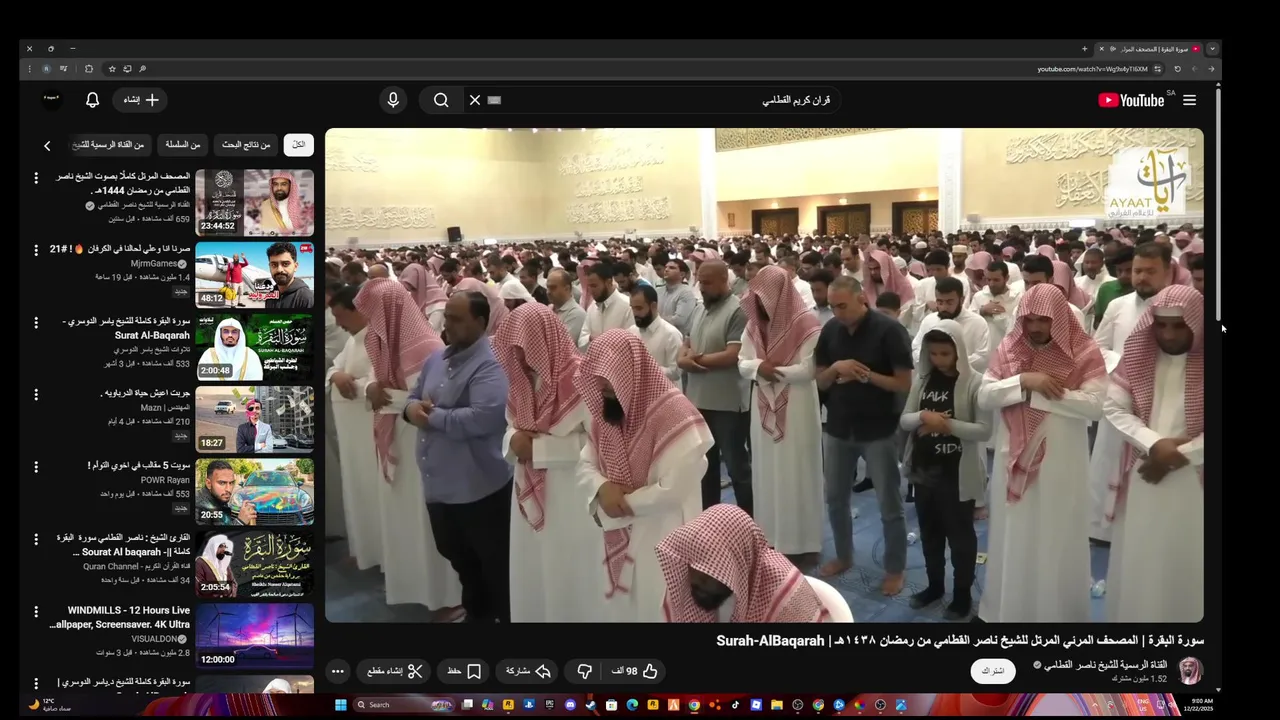Open the Mazn 18:27 video thumbnail
Image resolution: width=1280 pixels, height=720 pixels.
(254, 419)
